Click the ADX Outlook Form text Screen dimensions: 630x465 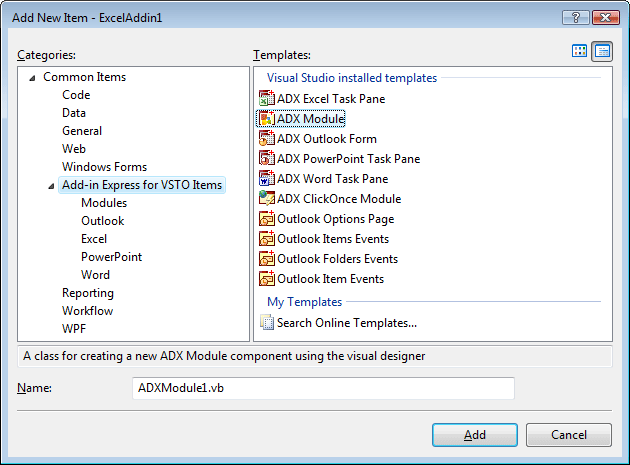327,139
